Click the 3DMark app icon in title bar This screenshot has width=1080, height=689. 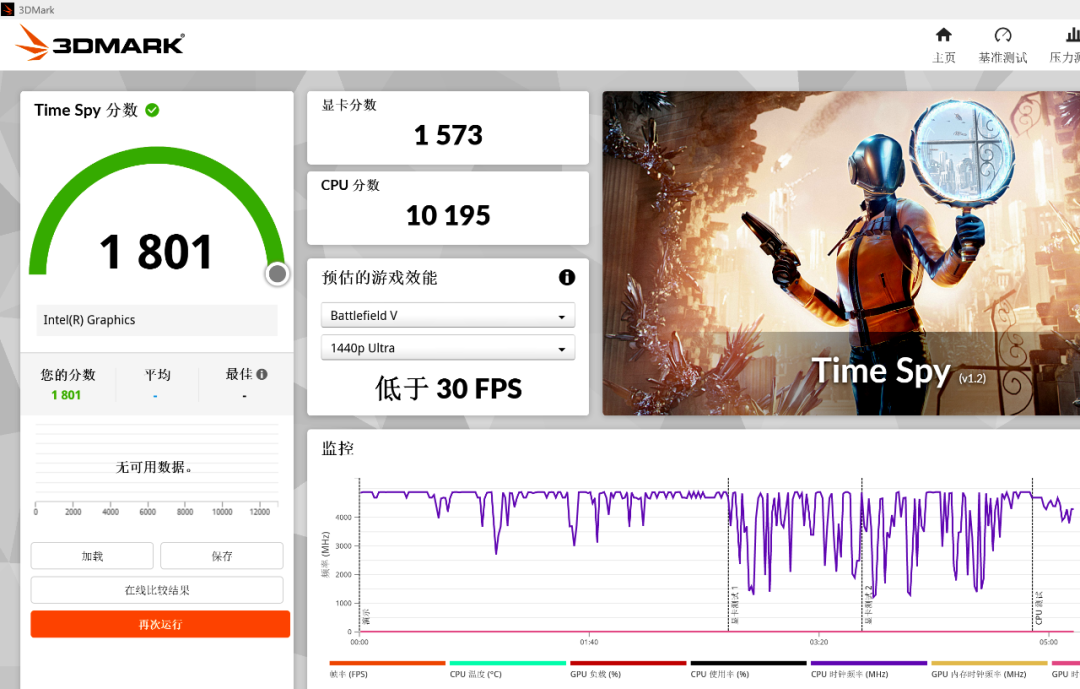click(x=8, y=10)
